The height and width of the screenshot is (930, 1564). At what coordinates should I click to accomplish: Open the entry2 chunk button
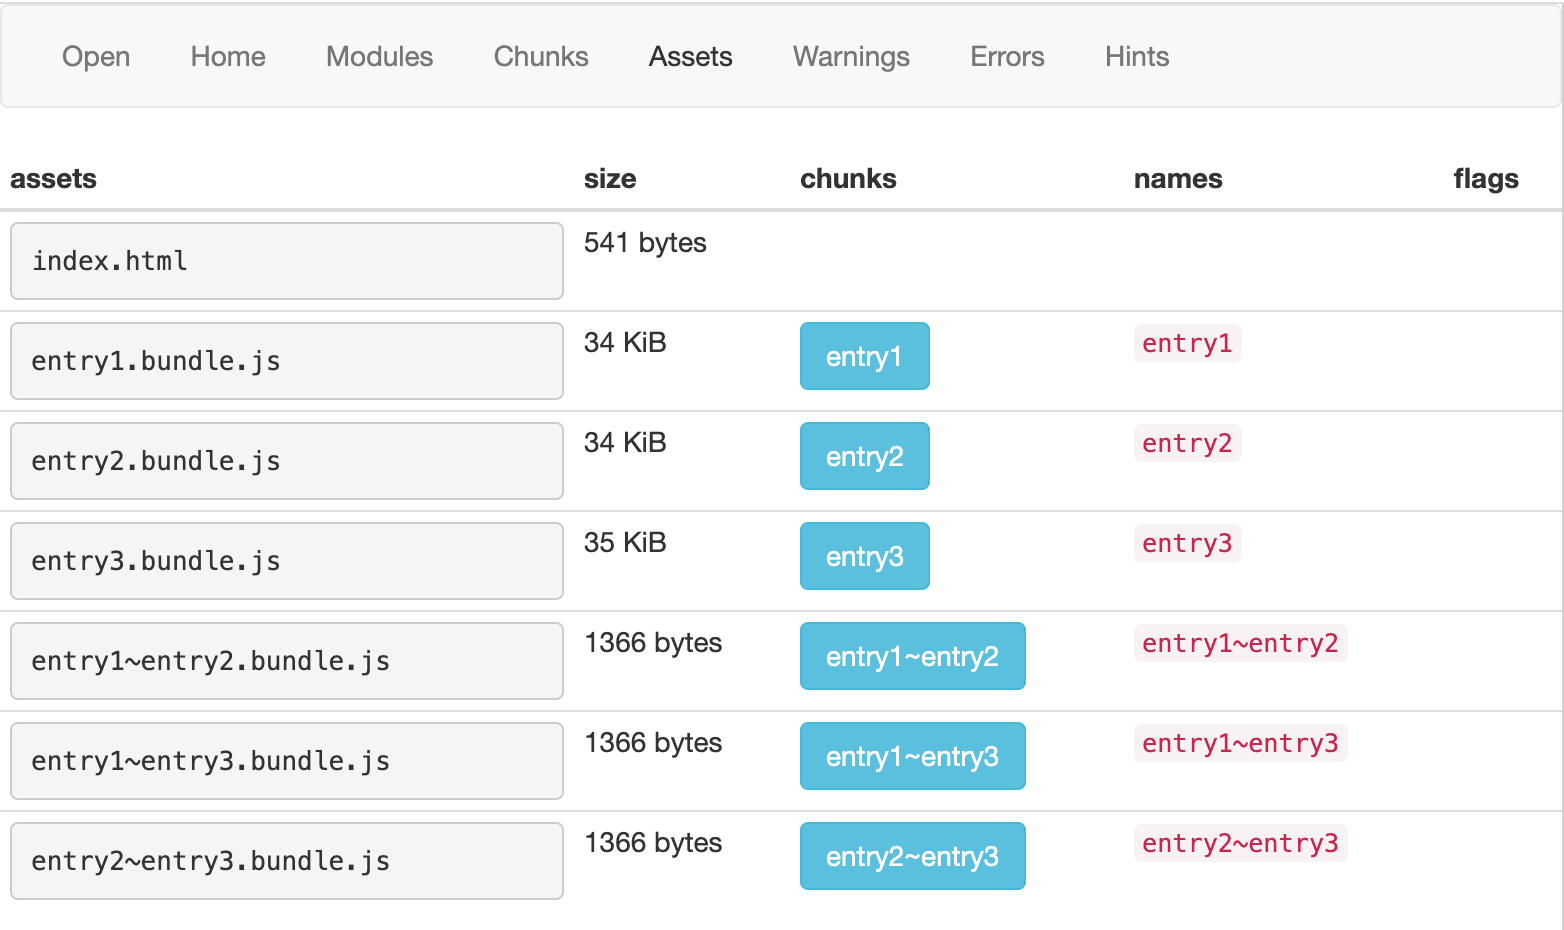click(864, 456)
